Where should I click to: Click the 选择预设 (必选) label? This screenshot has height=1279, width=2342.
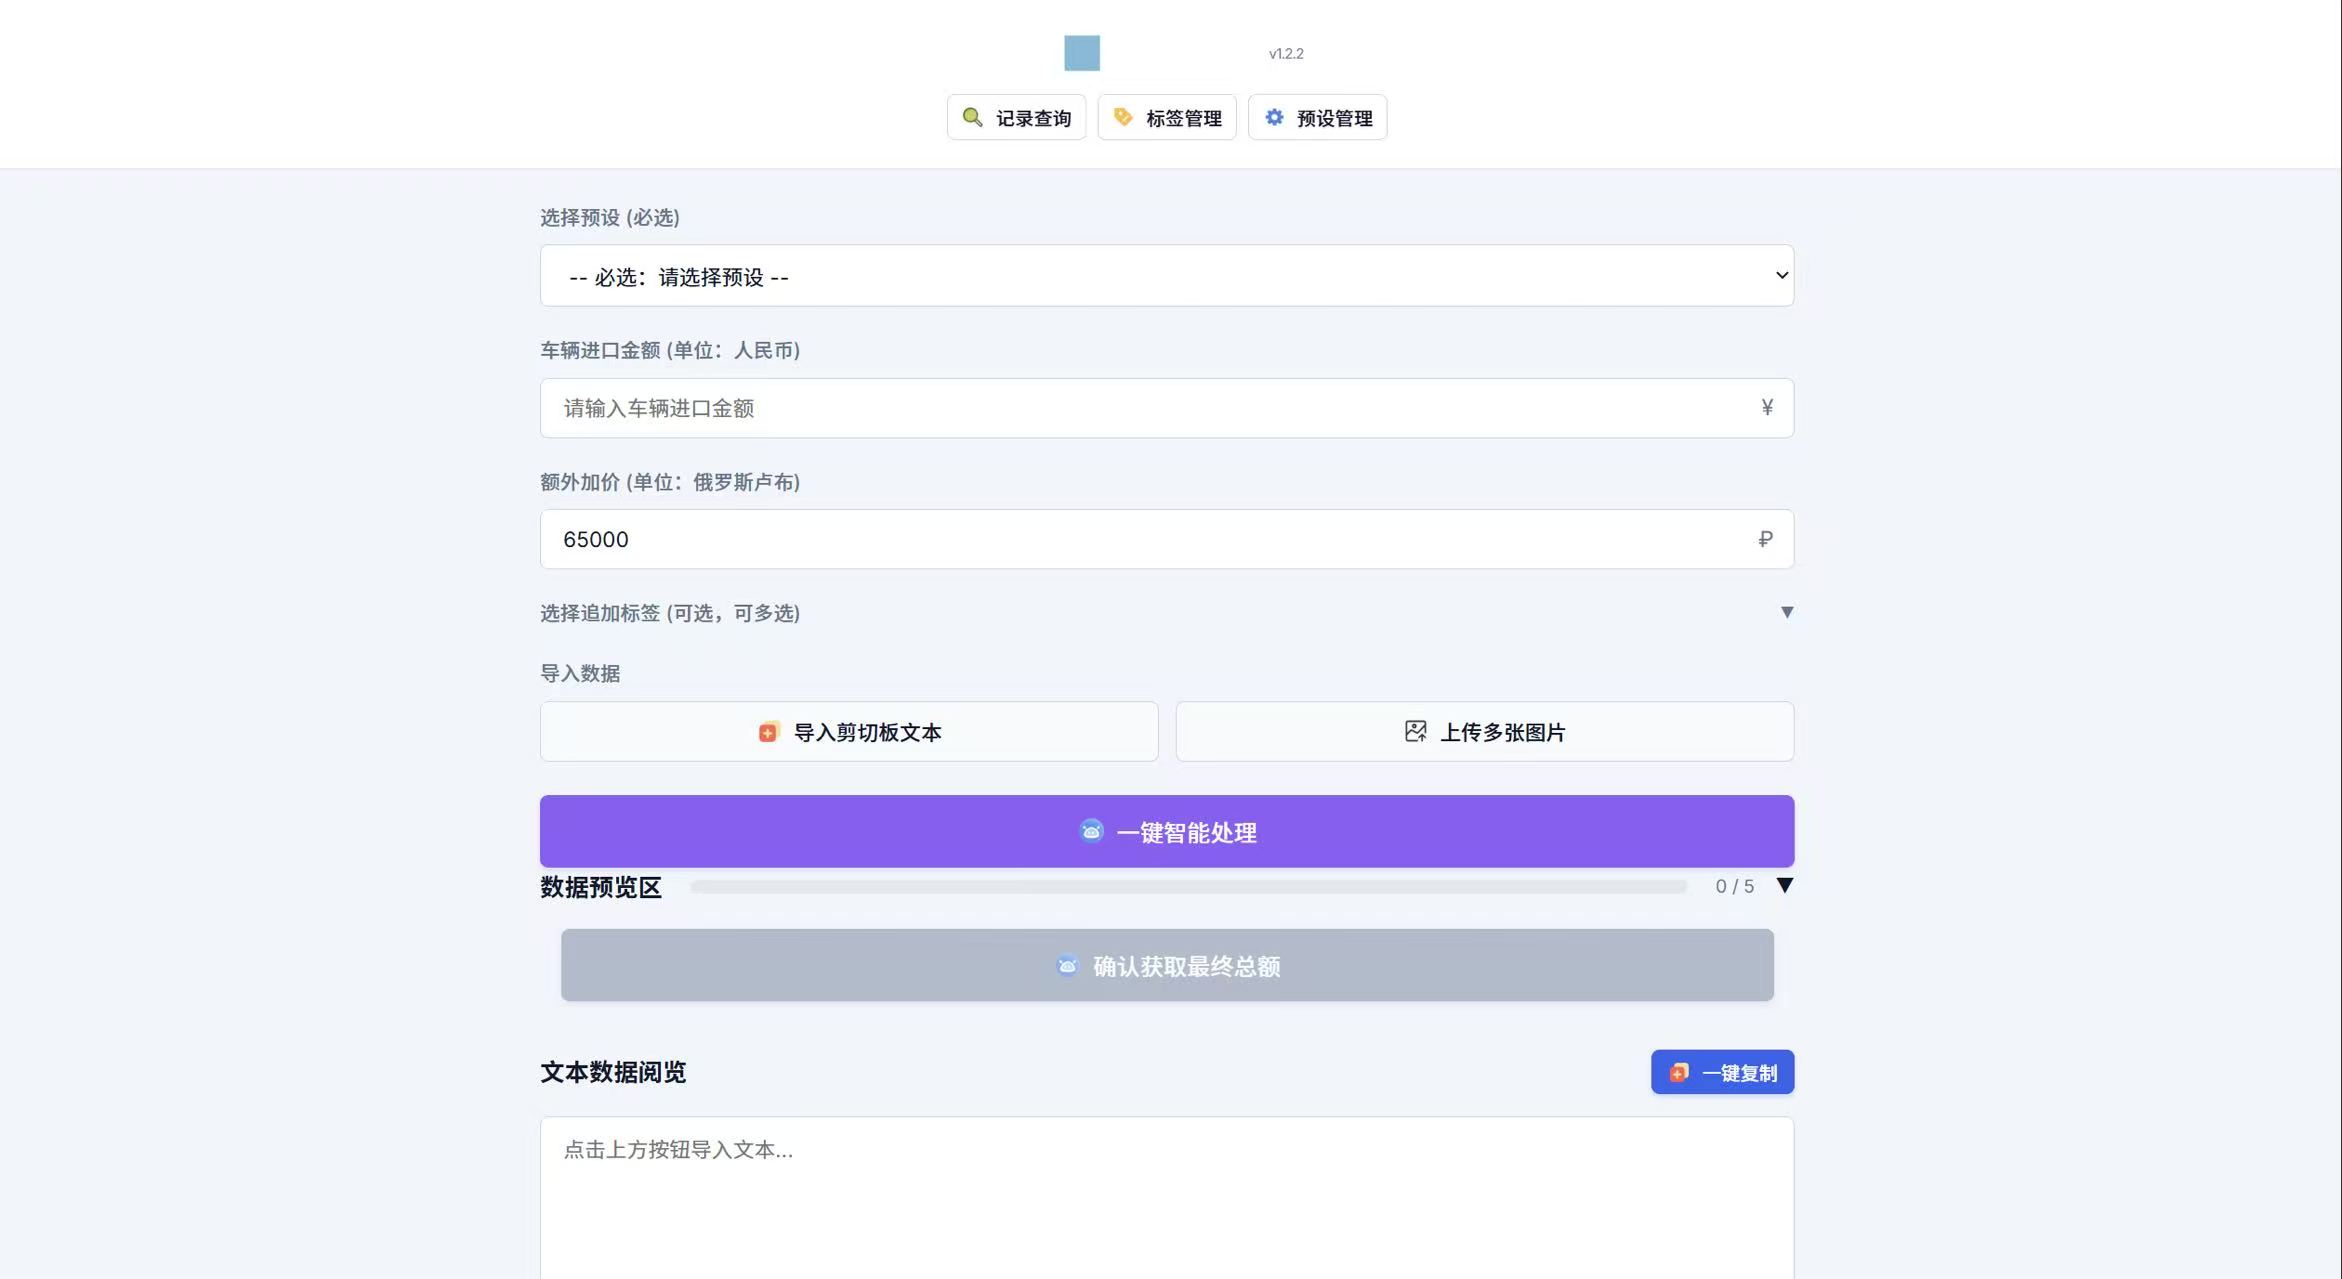coord(610,218)
